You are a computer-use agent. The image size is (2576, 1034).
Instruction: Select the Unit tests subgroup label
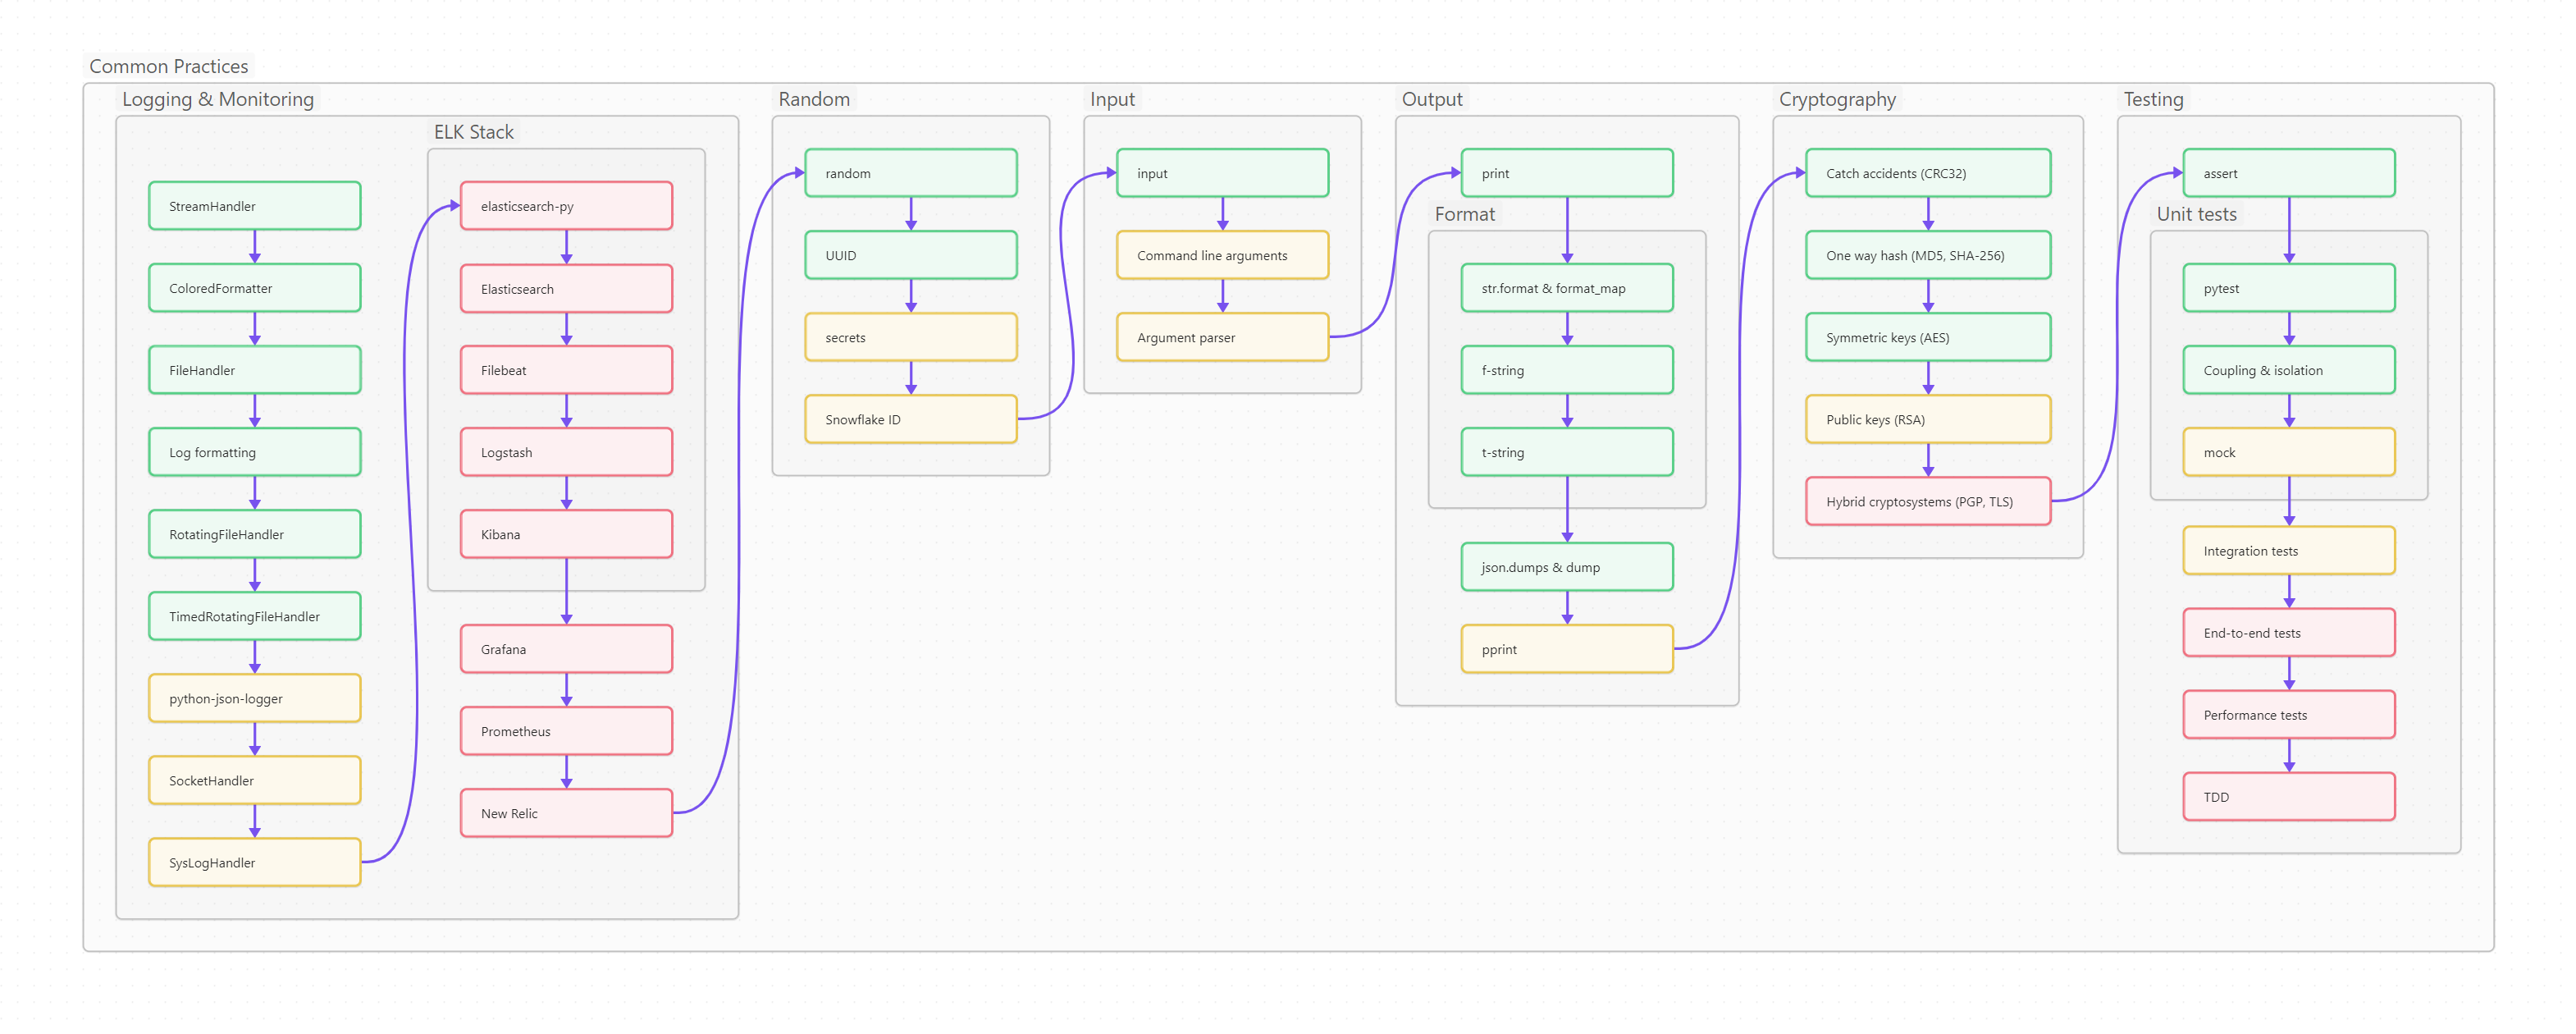(x=2195, y=214)
